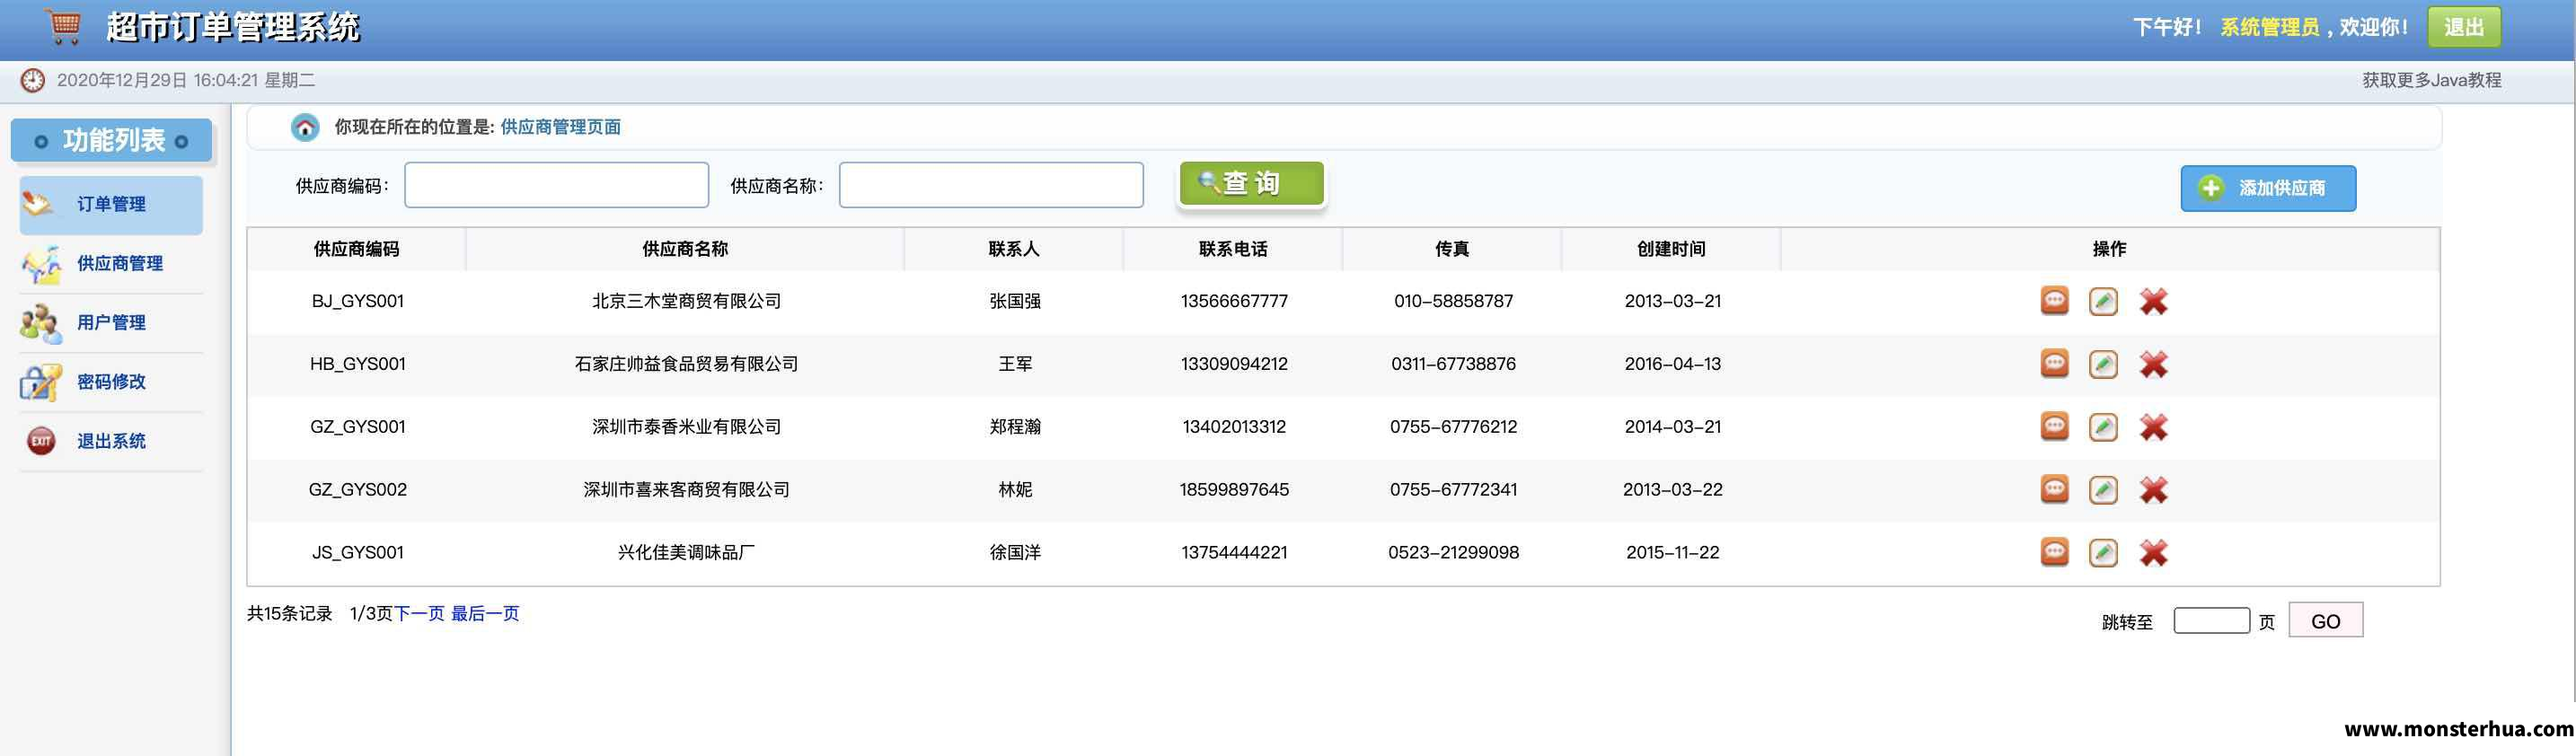Click the 传真 column header

tap(1452, 249)
